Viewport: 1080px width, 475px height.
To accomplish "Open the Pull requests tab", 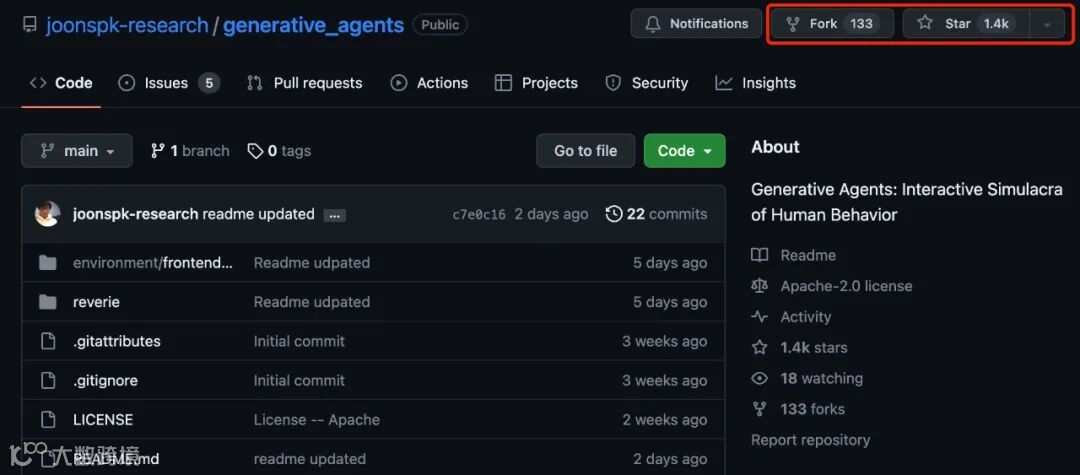I will tap(304, 83).
